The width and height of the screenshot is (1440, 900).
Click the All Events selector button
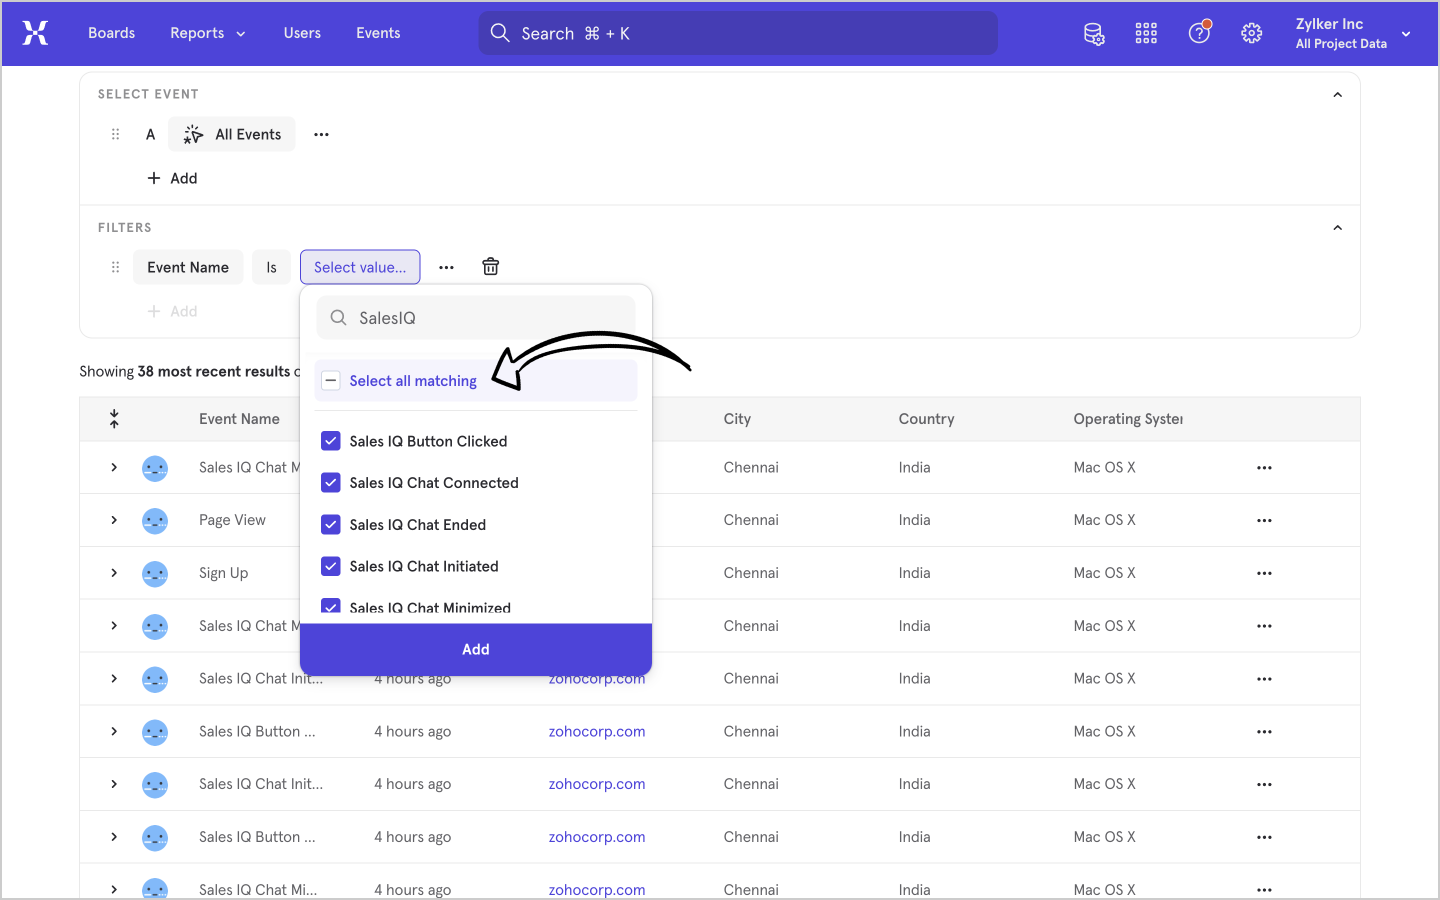[231, 134]
